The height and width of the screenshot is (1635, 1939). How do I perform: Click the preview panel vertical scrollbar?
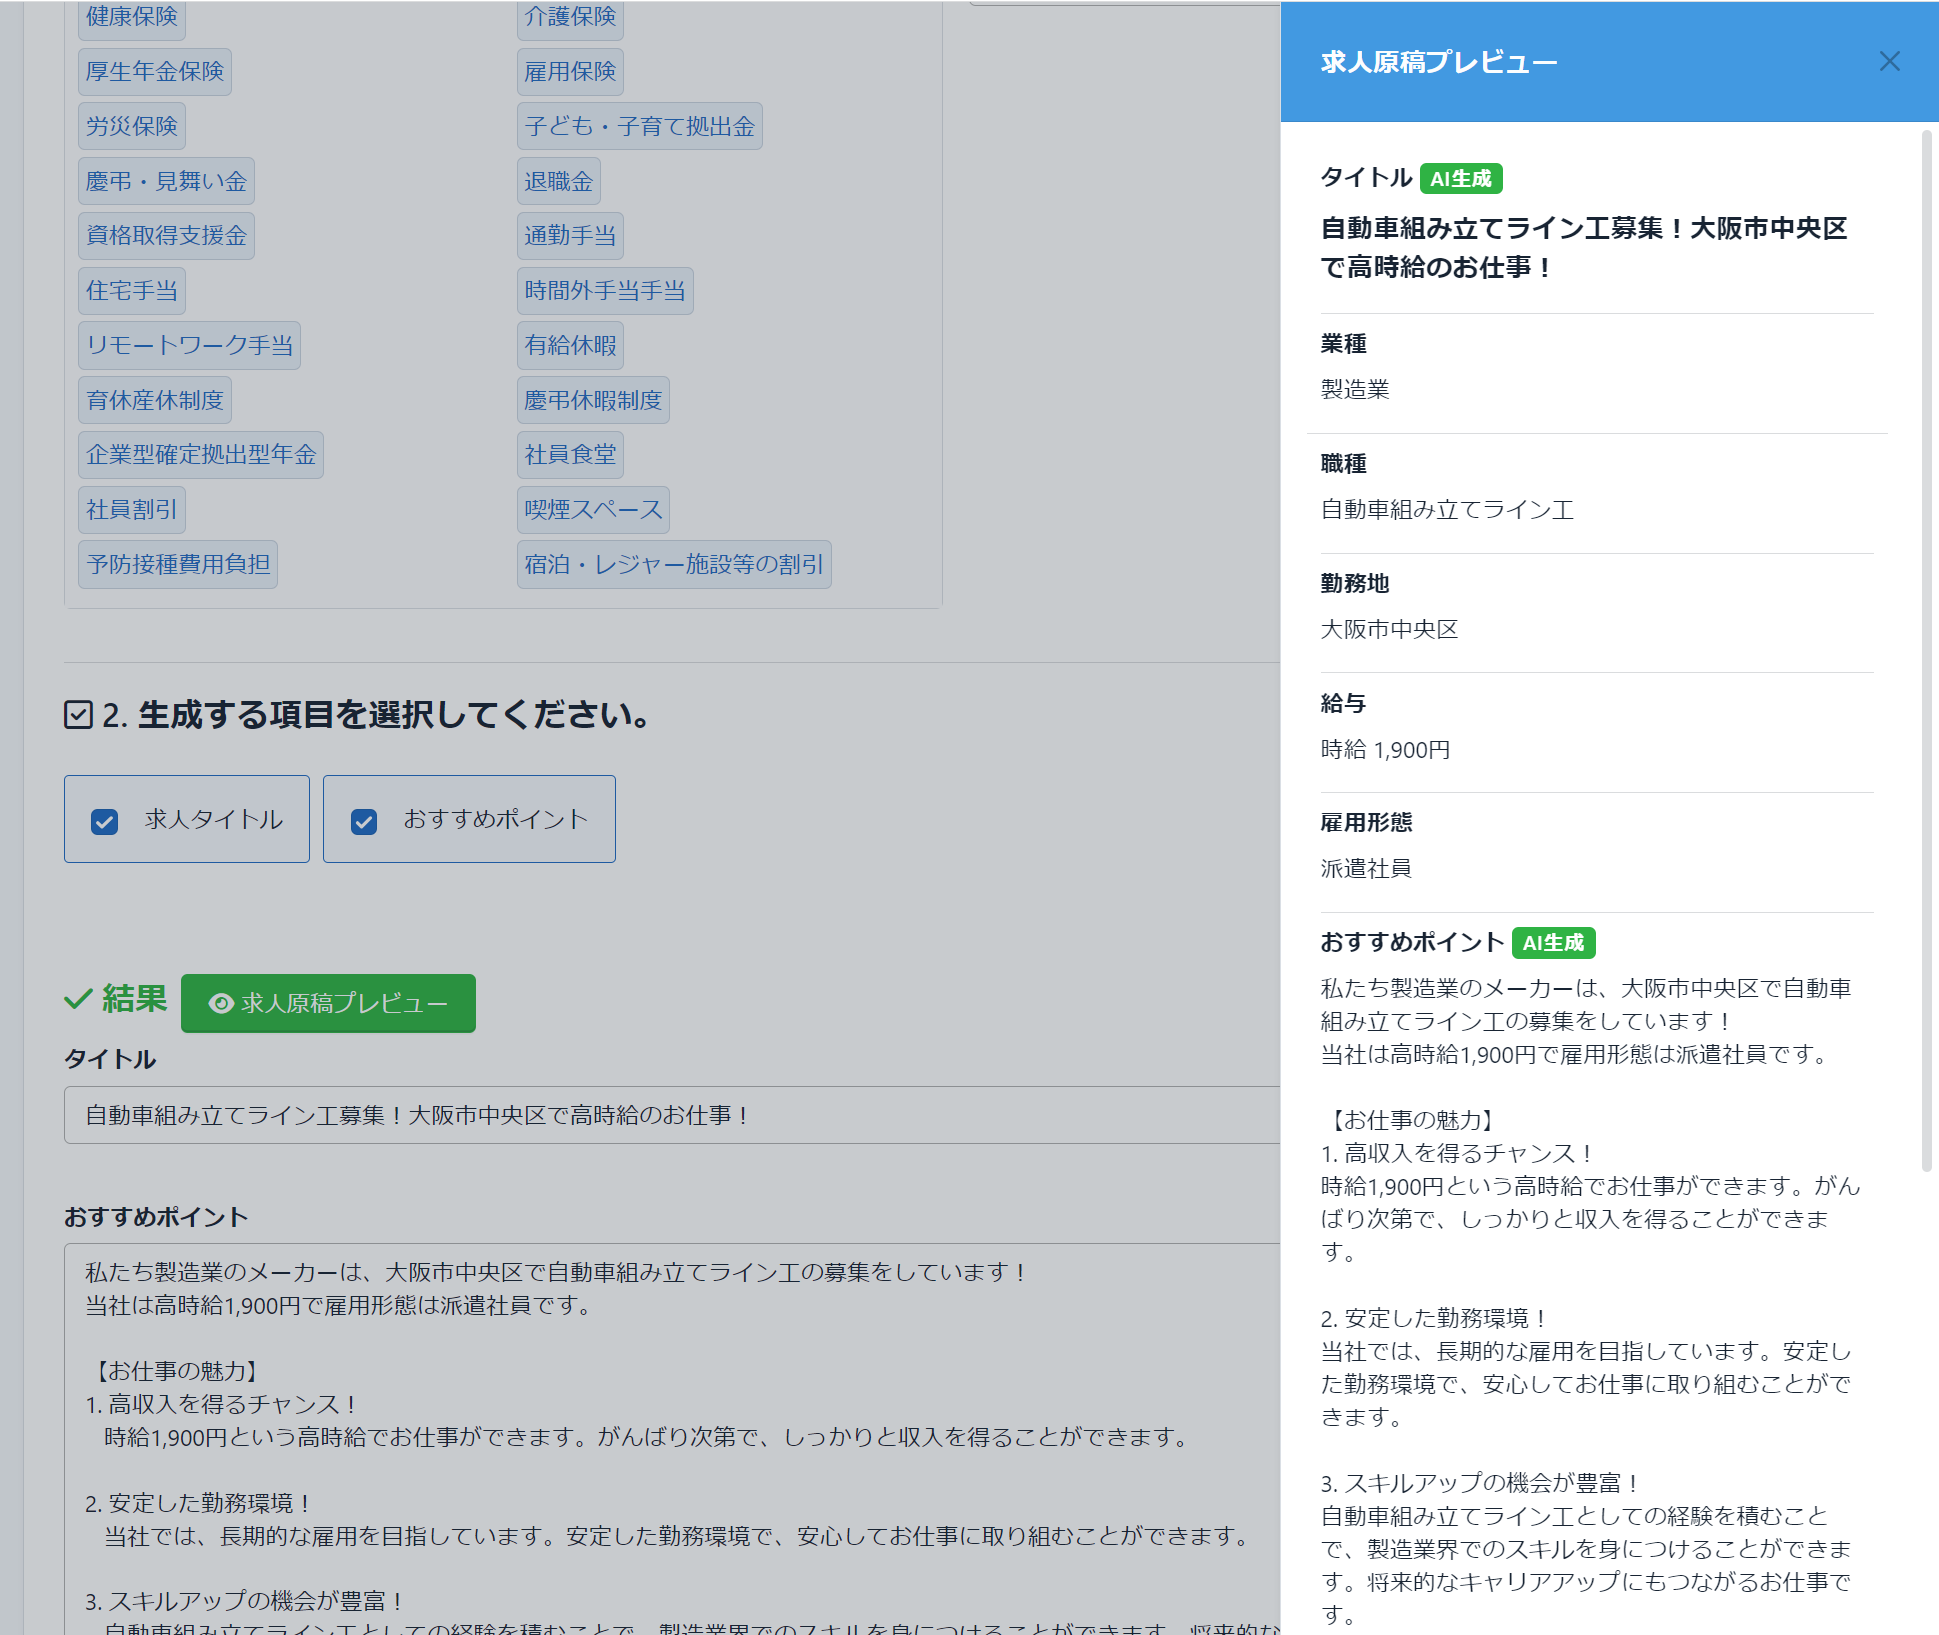pyautogui.click(x=1926, y=650)
